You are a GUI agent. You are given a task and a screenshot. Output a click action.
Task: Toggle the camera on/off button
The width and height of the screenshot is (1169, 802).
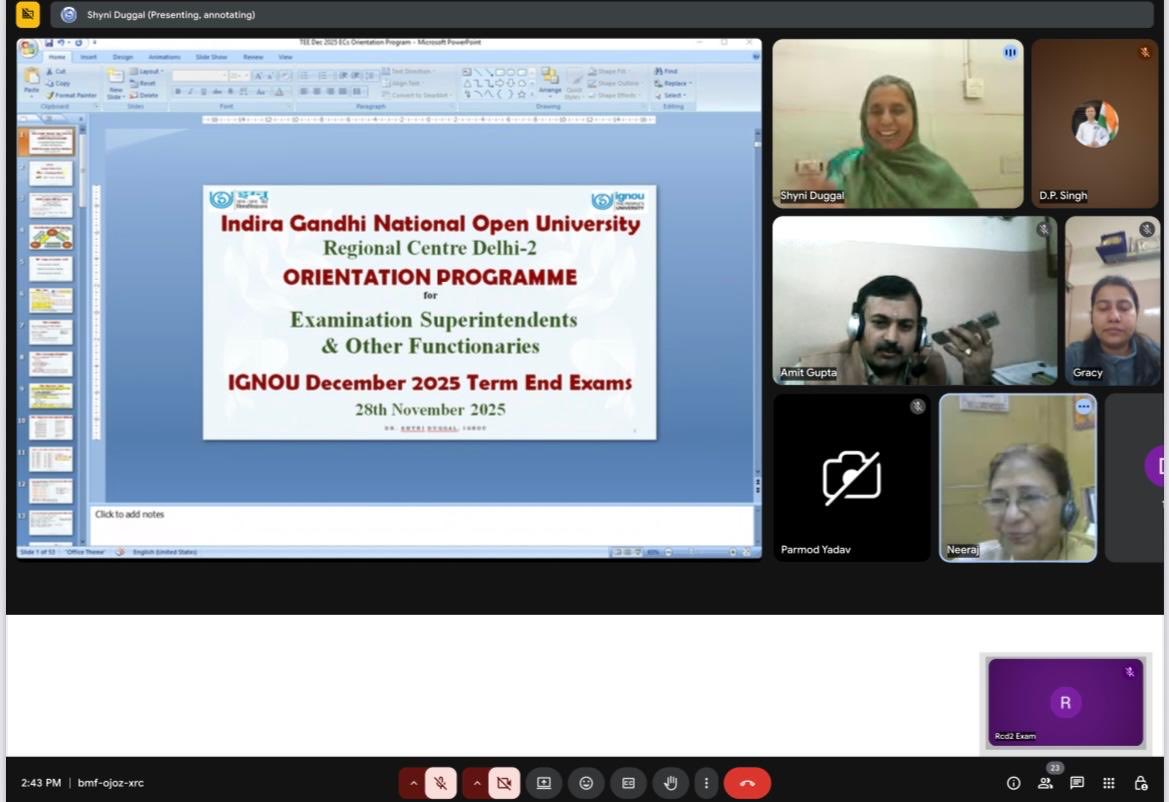pos(504,783)
